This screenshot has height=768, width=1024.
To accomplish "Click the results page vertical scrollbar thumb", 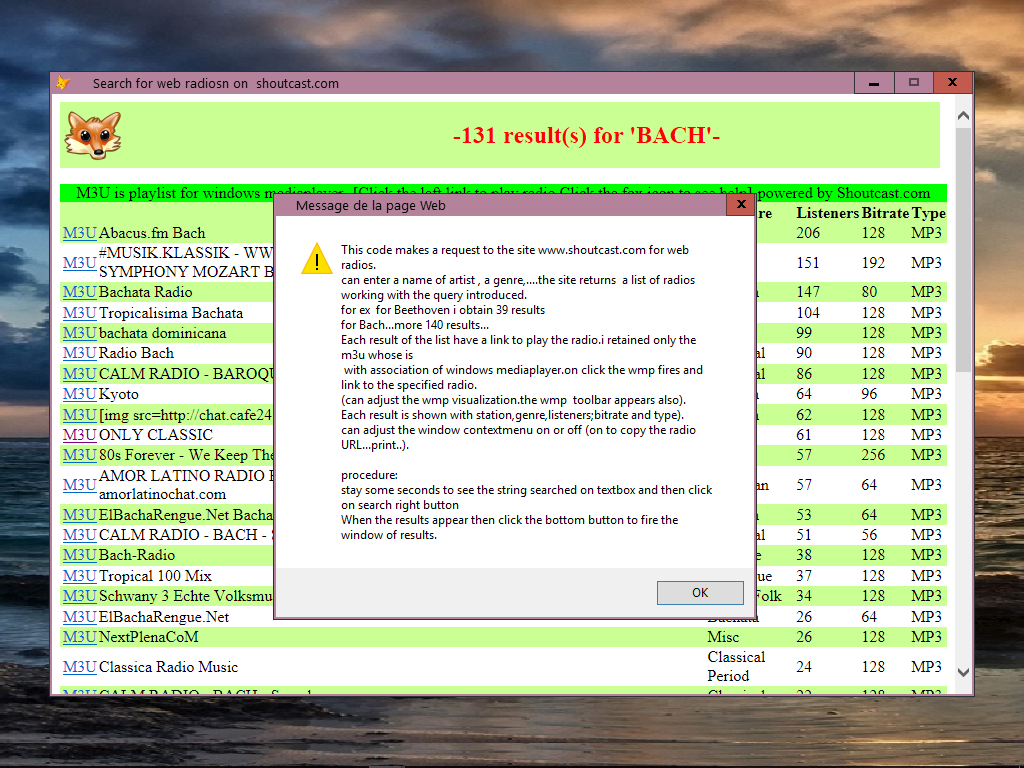I will pyautogui.click(x=963, y=250).
